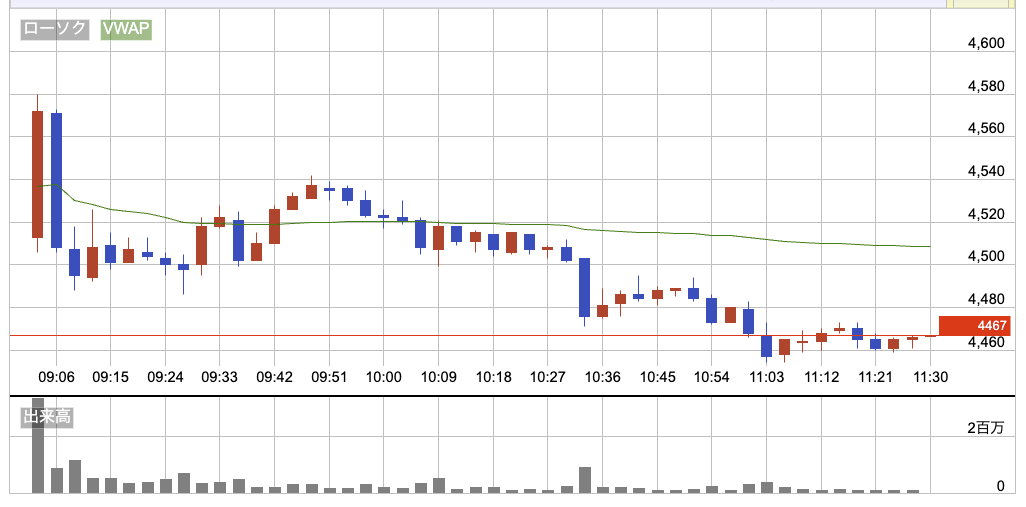The height and width of the screenshot is (507, 1026).
Task: Click the 10:00 time axis label
Action: pyautogui.click(x=384, y=377)
